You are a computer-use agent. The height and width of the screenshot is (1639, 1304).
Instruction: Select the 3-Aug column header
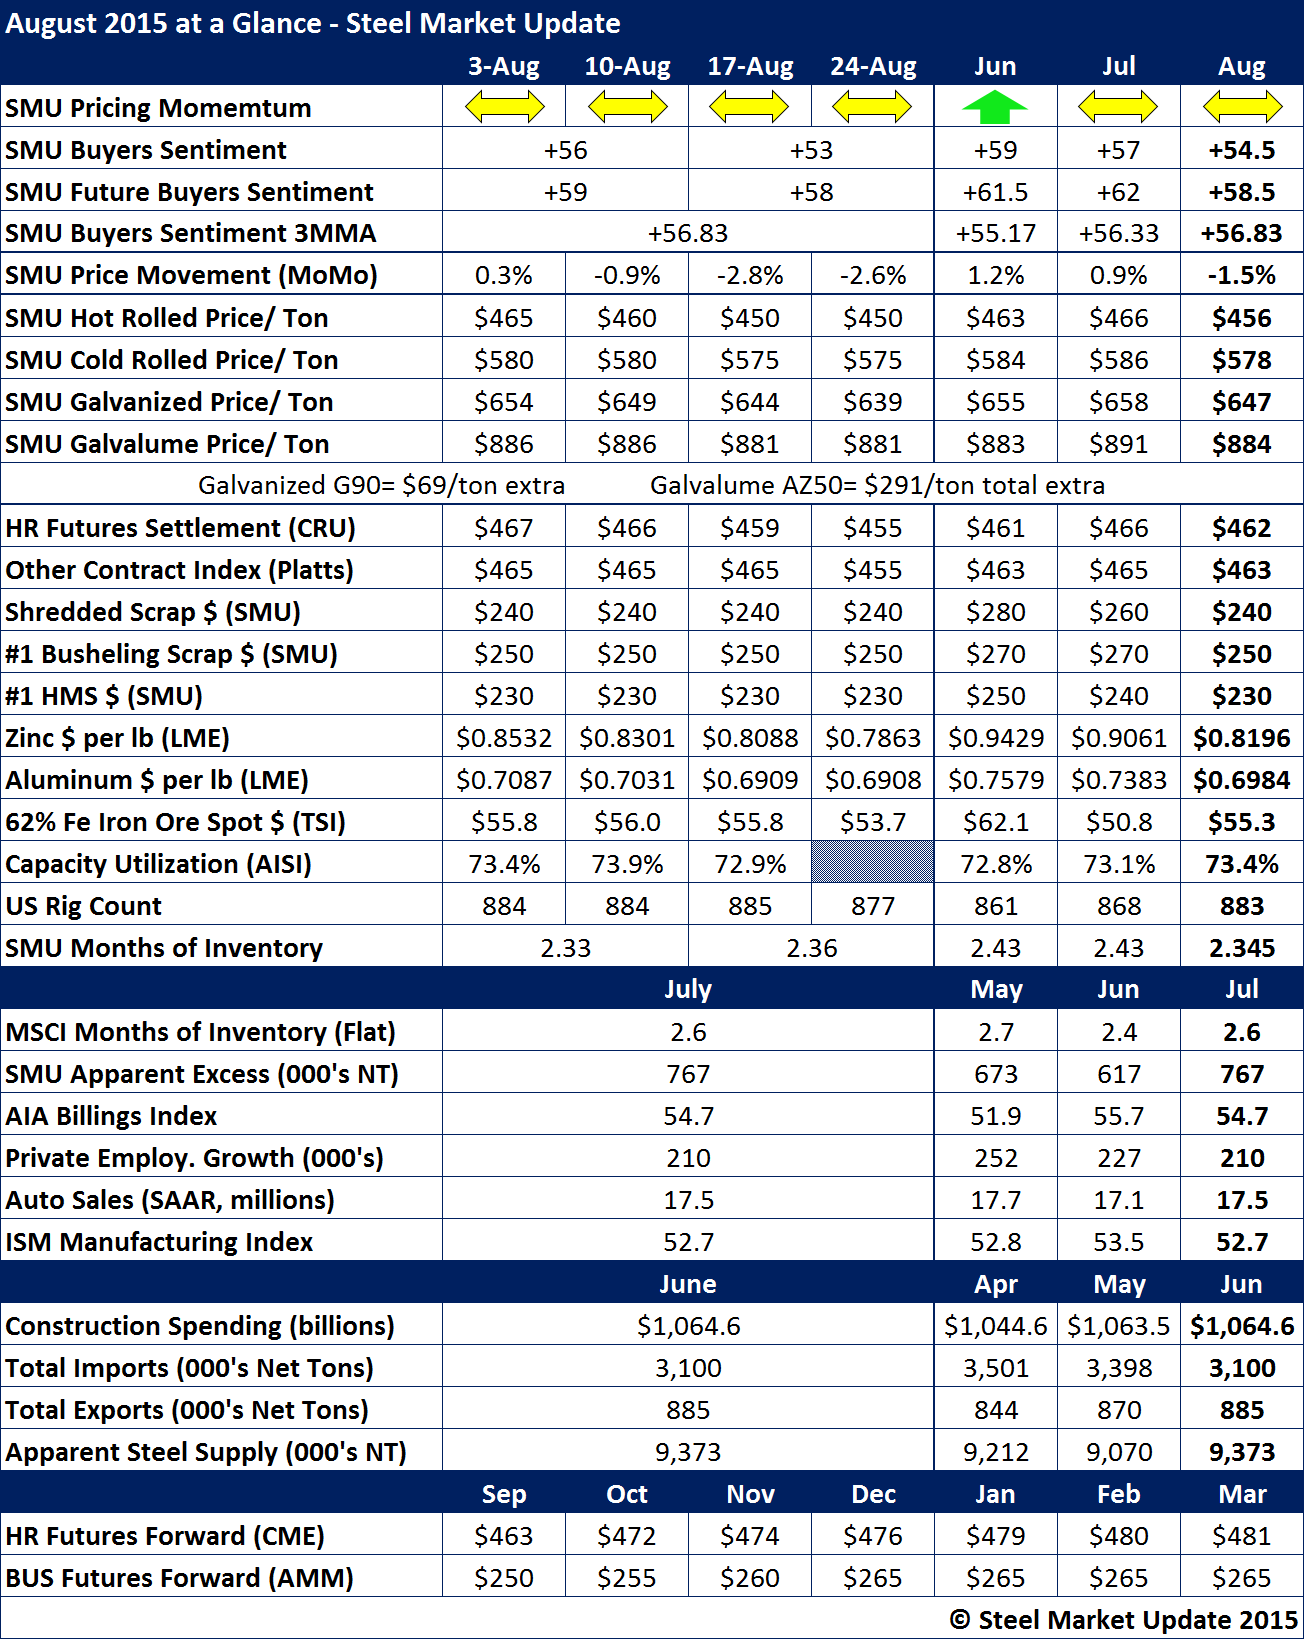[x=504, y=66]
